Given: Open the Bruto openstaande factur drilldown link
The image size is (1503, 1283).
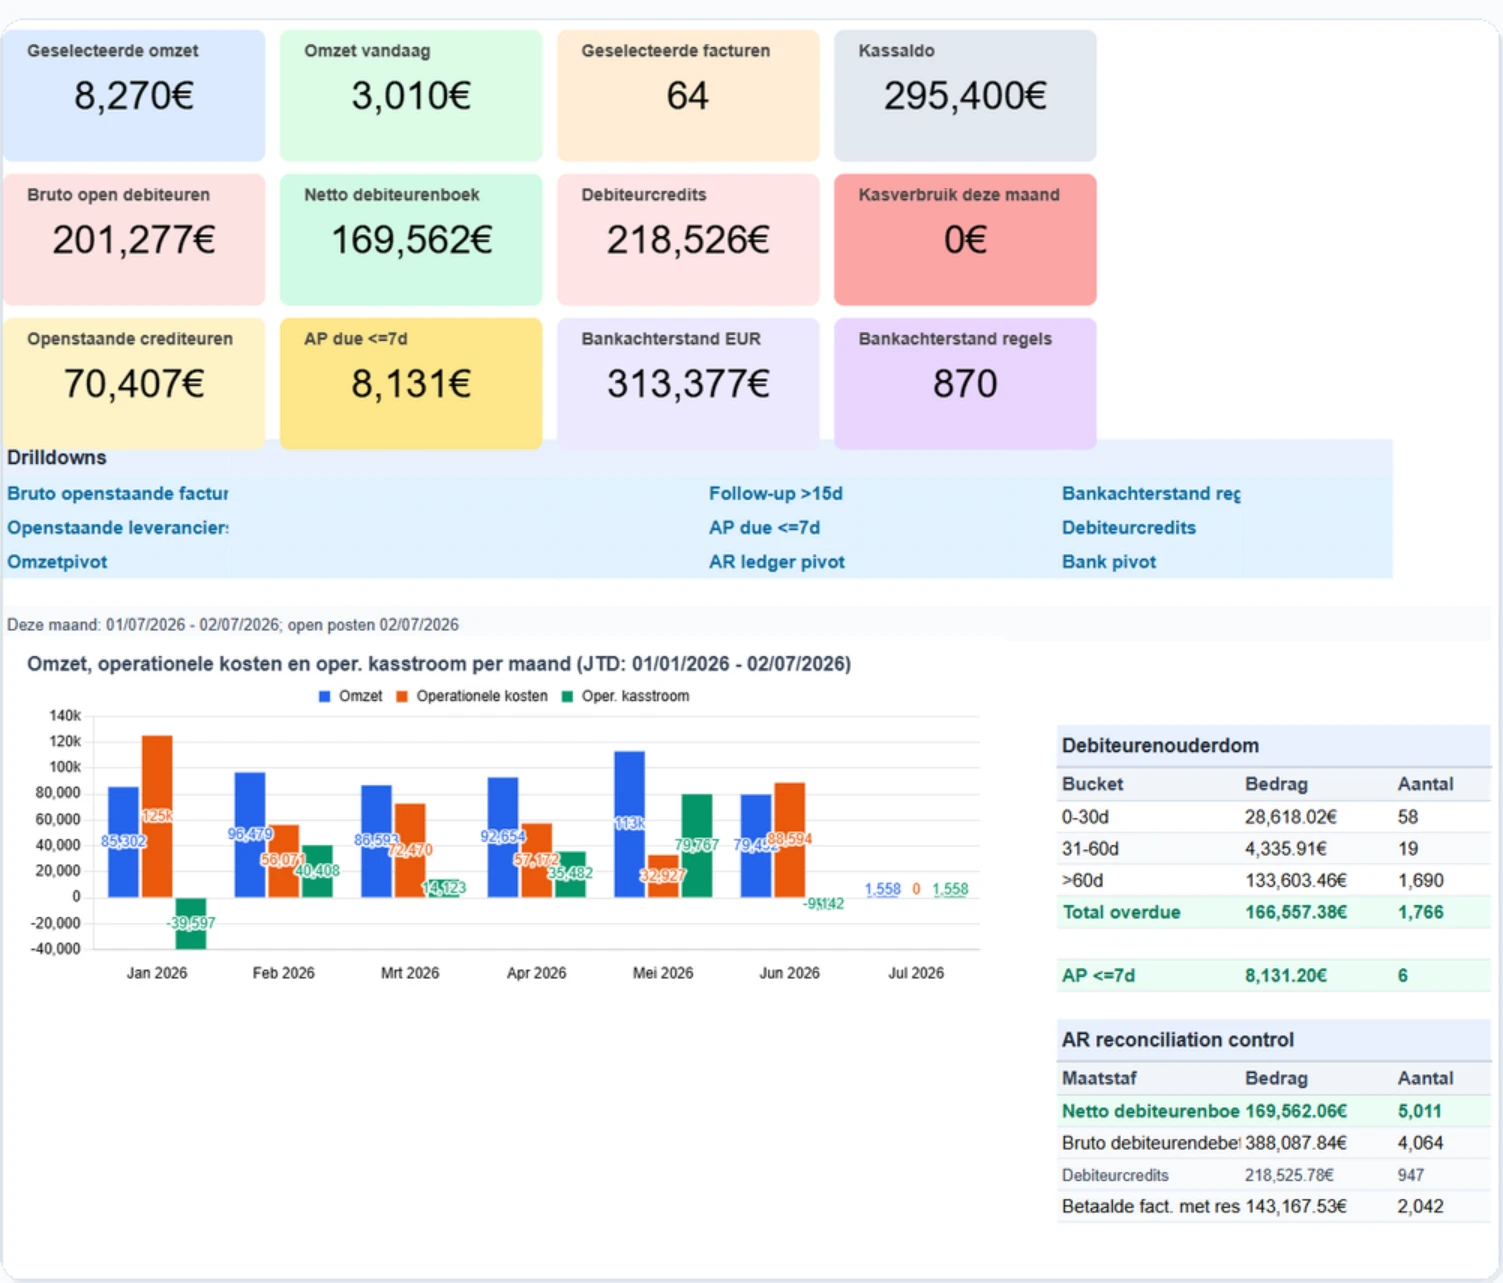Looking at the screenshot, I should pos(117,493).
